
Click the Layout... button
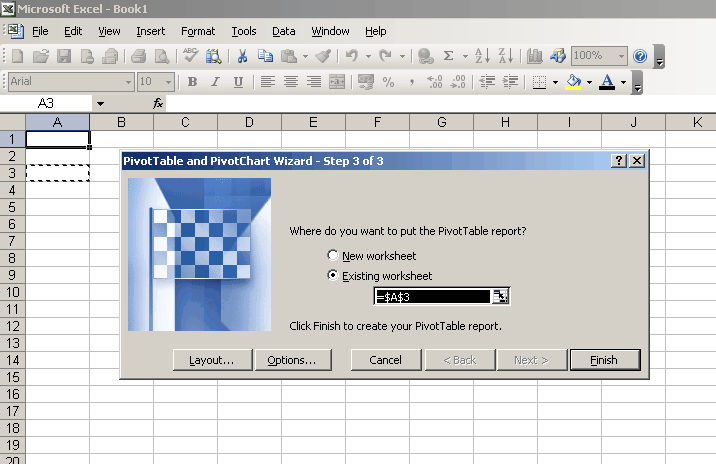click(212, 360)
